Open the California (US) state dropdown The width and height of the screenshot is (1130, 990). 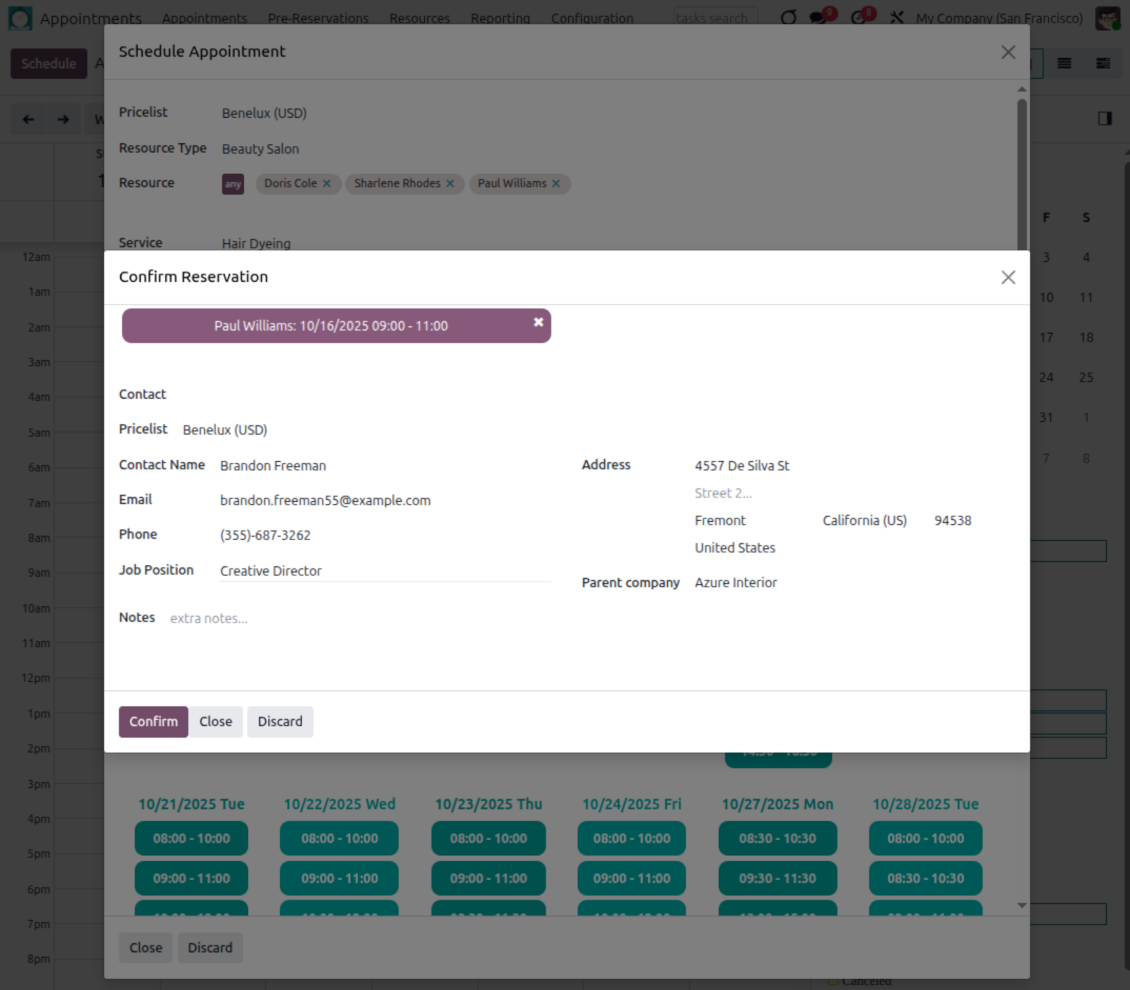pos(865,521)
